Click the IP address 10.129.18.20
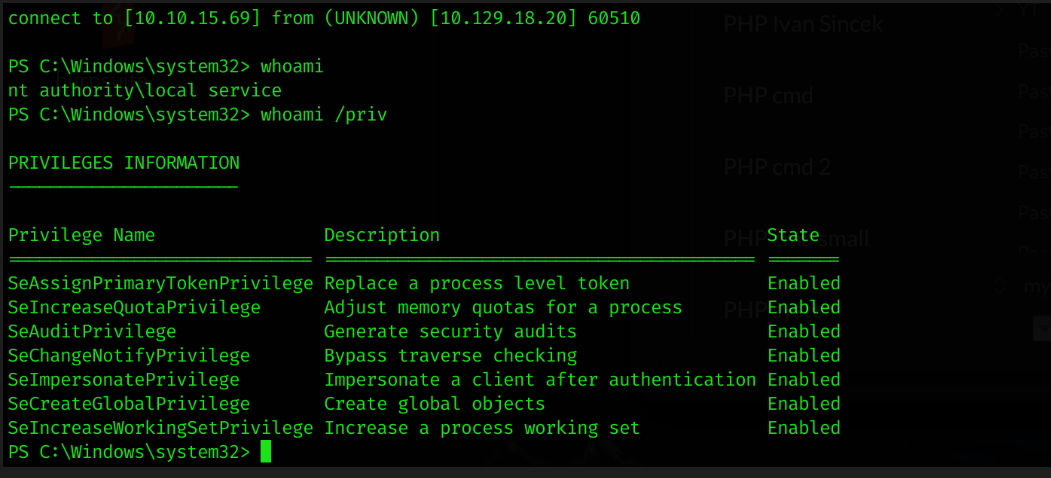 502,18
